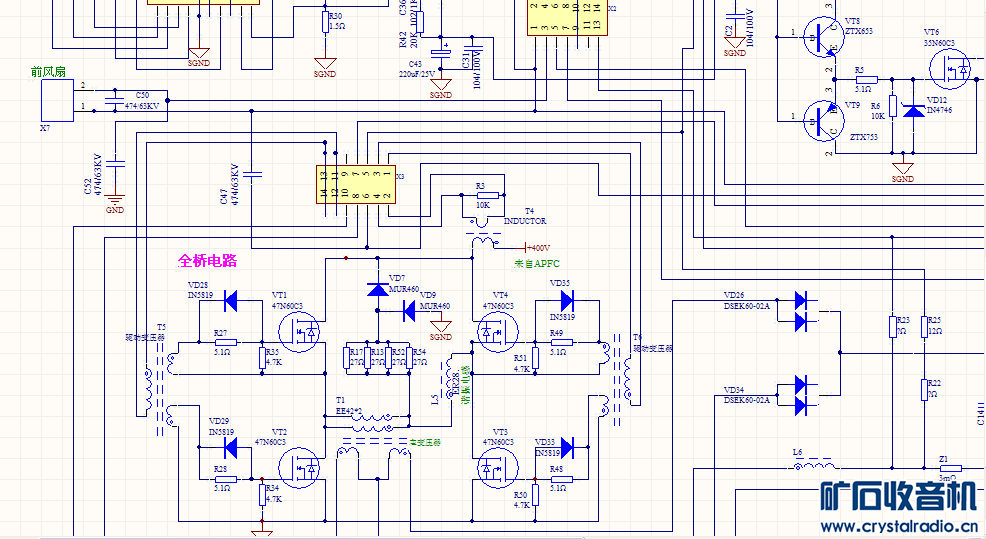
Task: Select the VD34 dual diode symbol
Action: click(x=802, y=395)
